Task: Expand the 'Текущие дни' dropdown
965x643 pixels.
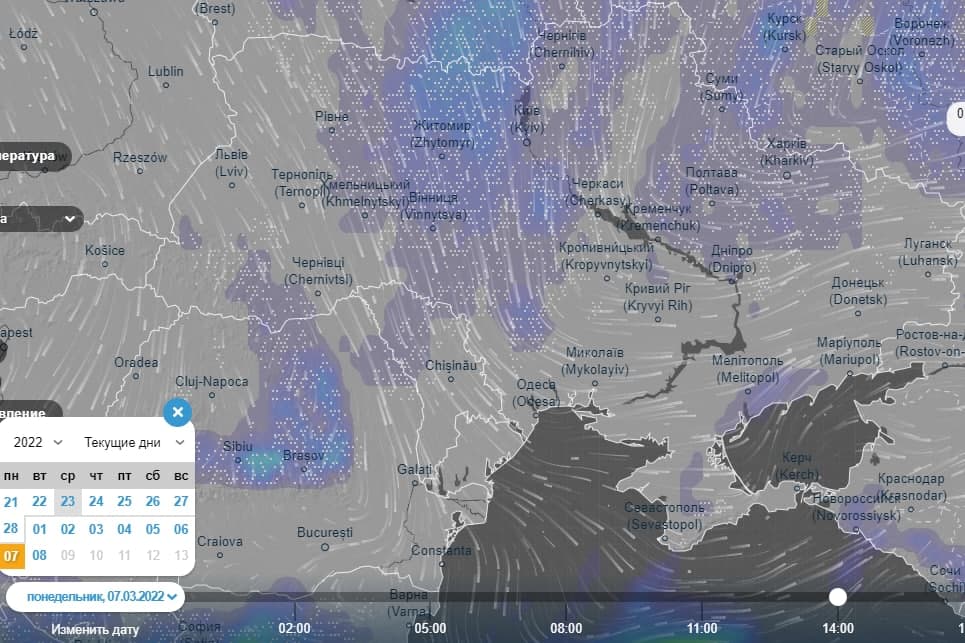Action: pos(135,442)
